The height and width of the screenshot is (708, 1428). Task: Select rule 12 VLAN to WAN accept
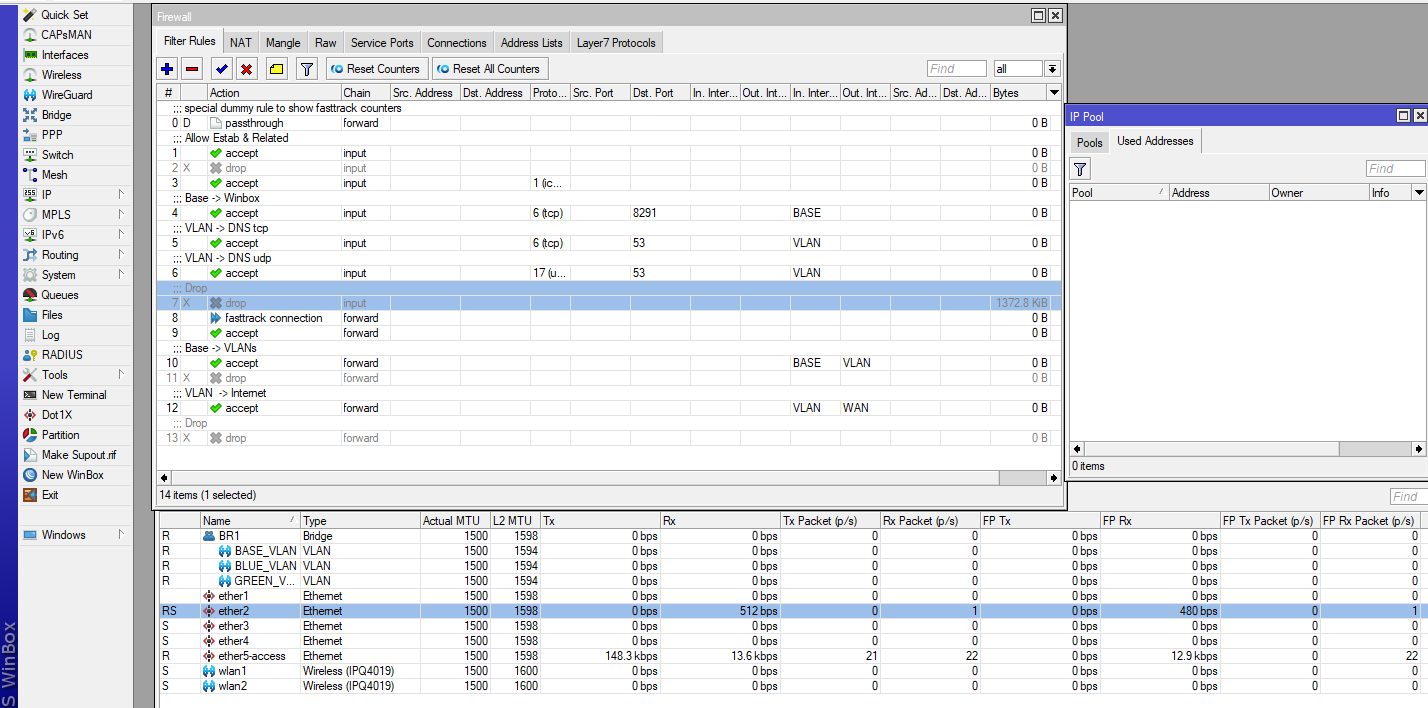(610, 408)
